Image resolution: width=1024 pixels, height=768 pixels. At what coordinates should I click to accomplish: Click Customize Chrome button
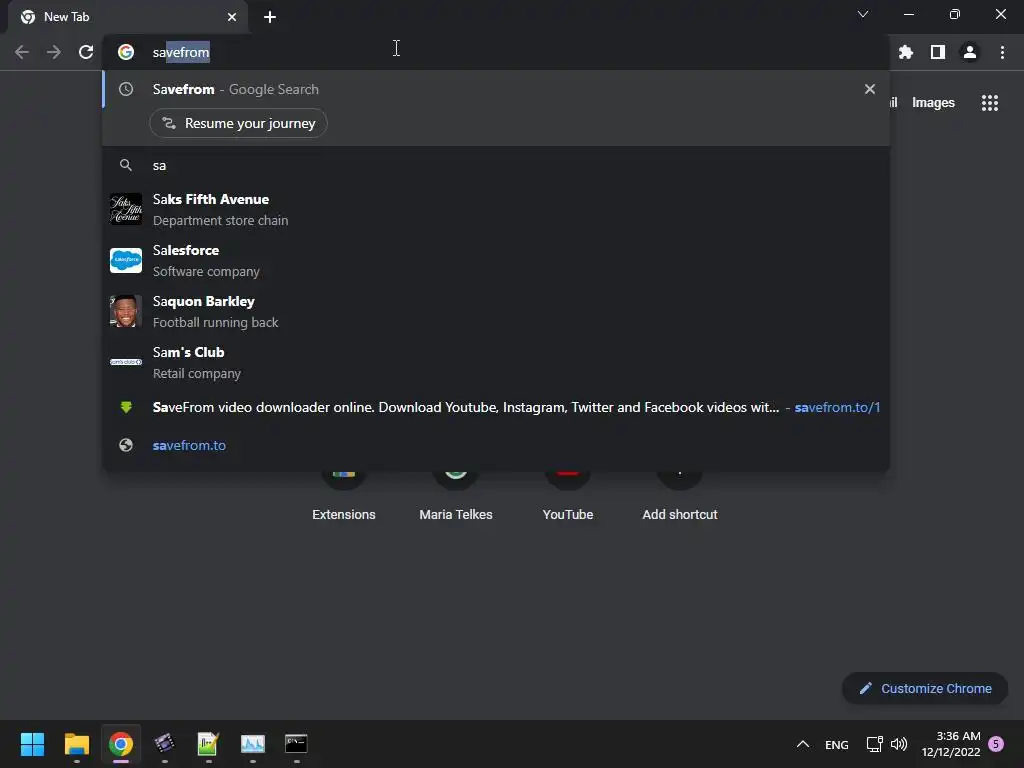click(x=925, y=688)
